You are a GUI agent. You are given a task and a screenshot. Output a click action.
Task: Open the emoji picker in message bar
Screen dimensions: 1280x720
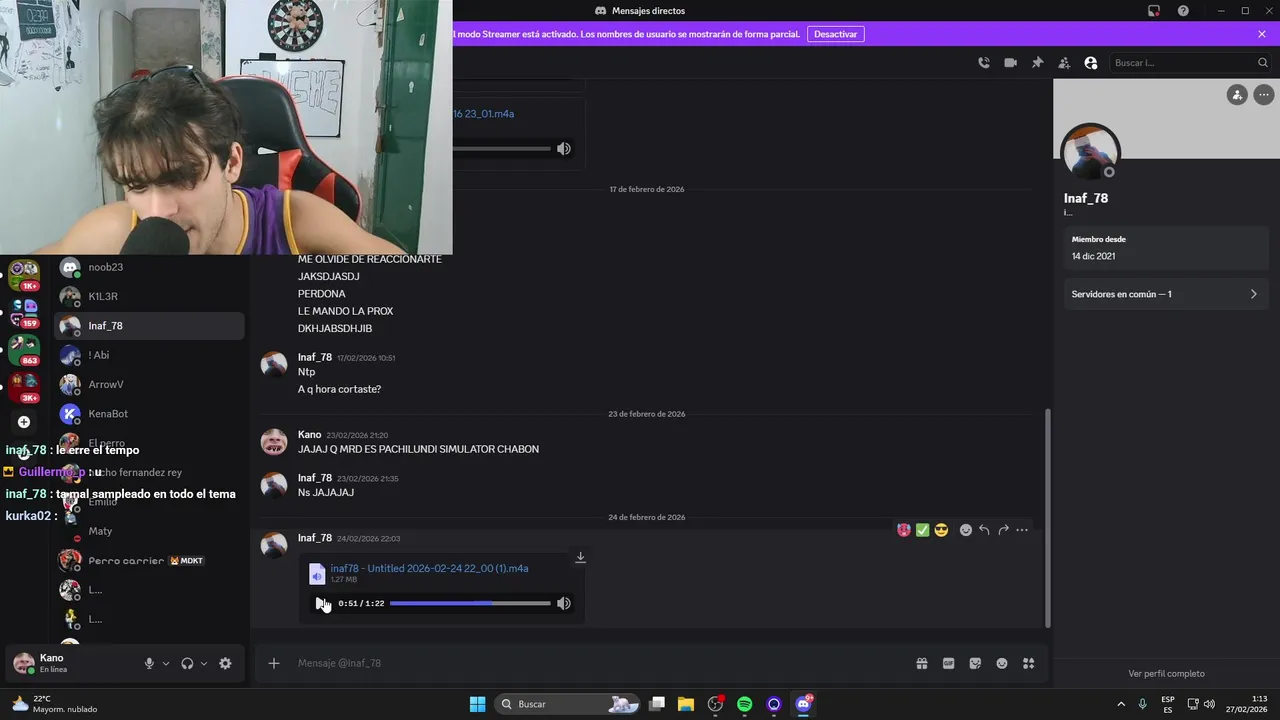1002,663
